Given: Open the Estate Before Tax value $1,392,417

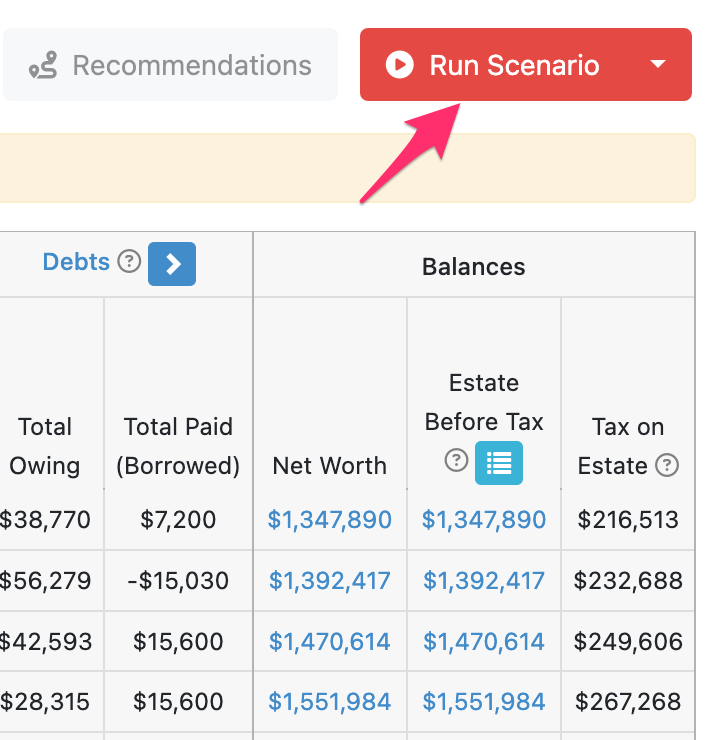Looking at the screenshot, I should [x=484, y=580].
